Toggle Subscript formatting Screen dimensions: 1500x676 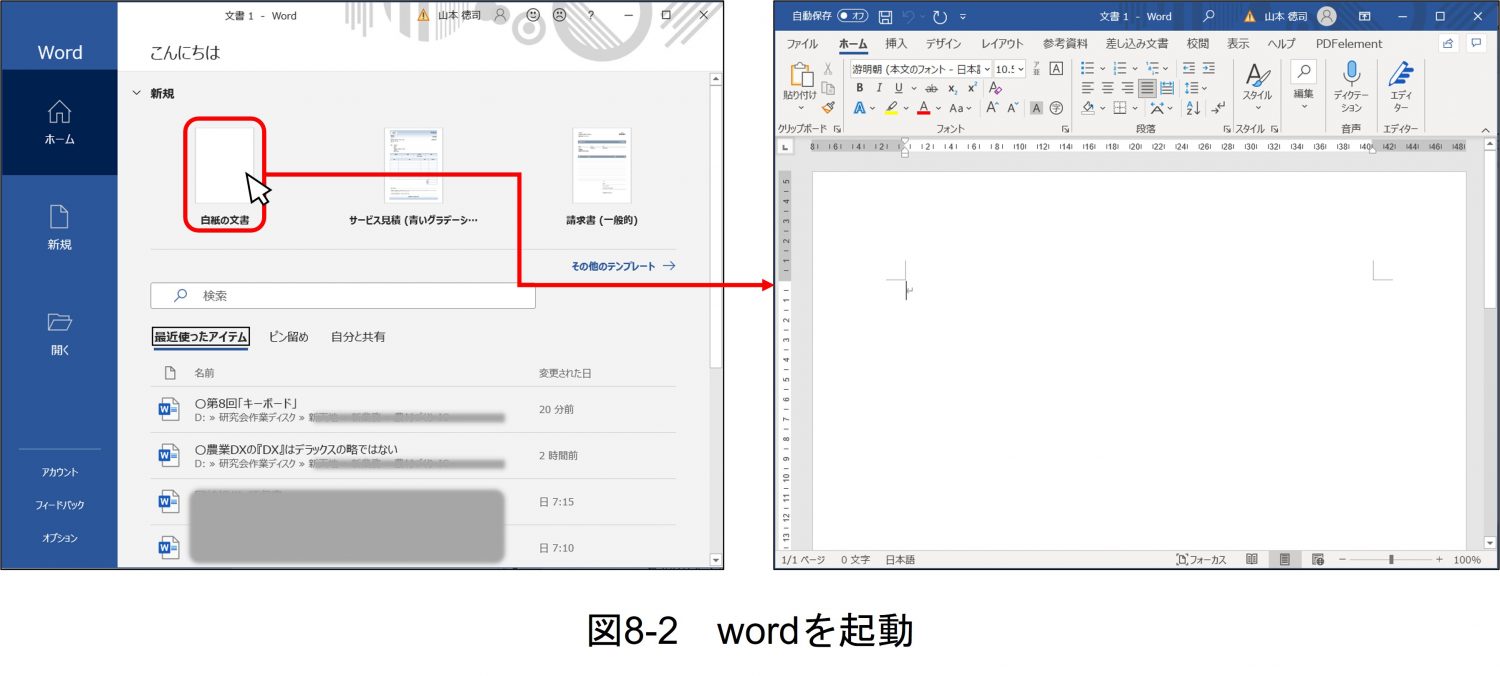[x=952, y=88]
